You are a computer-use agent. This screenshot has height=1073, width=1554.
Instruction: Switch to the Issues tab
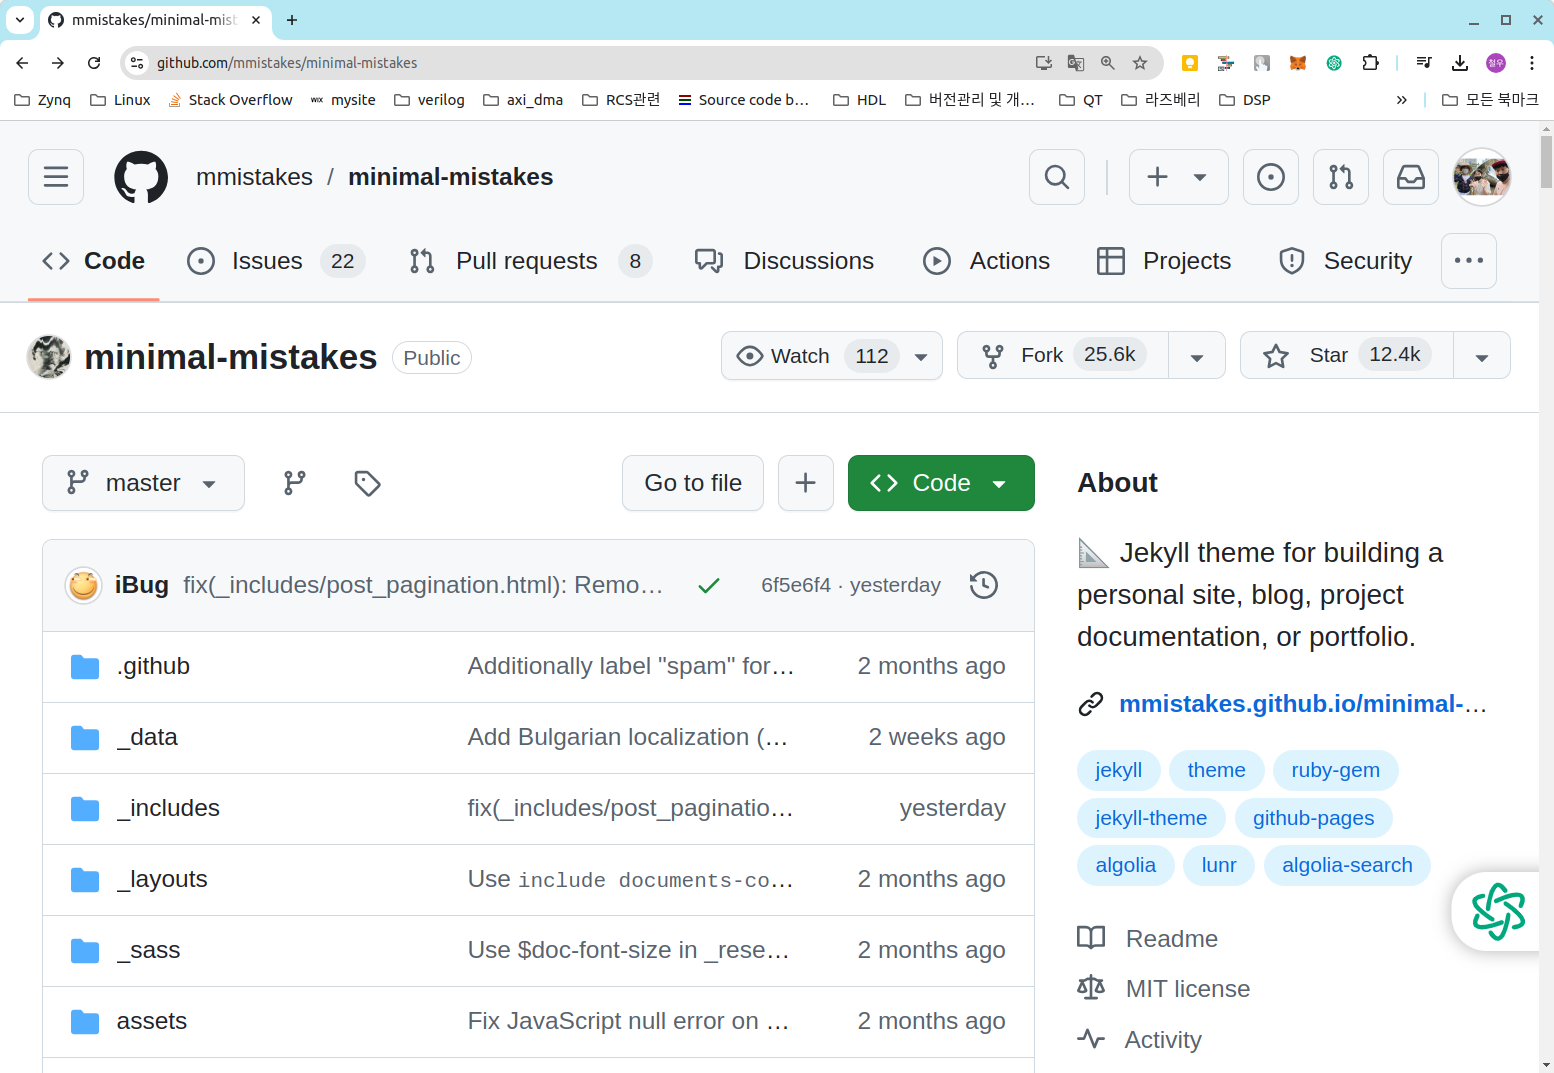267,261
